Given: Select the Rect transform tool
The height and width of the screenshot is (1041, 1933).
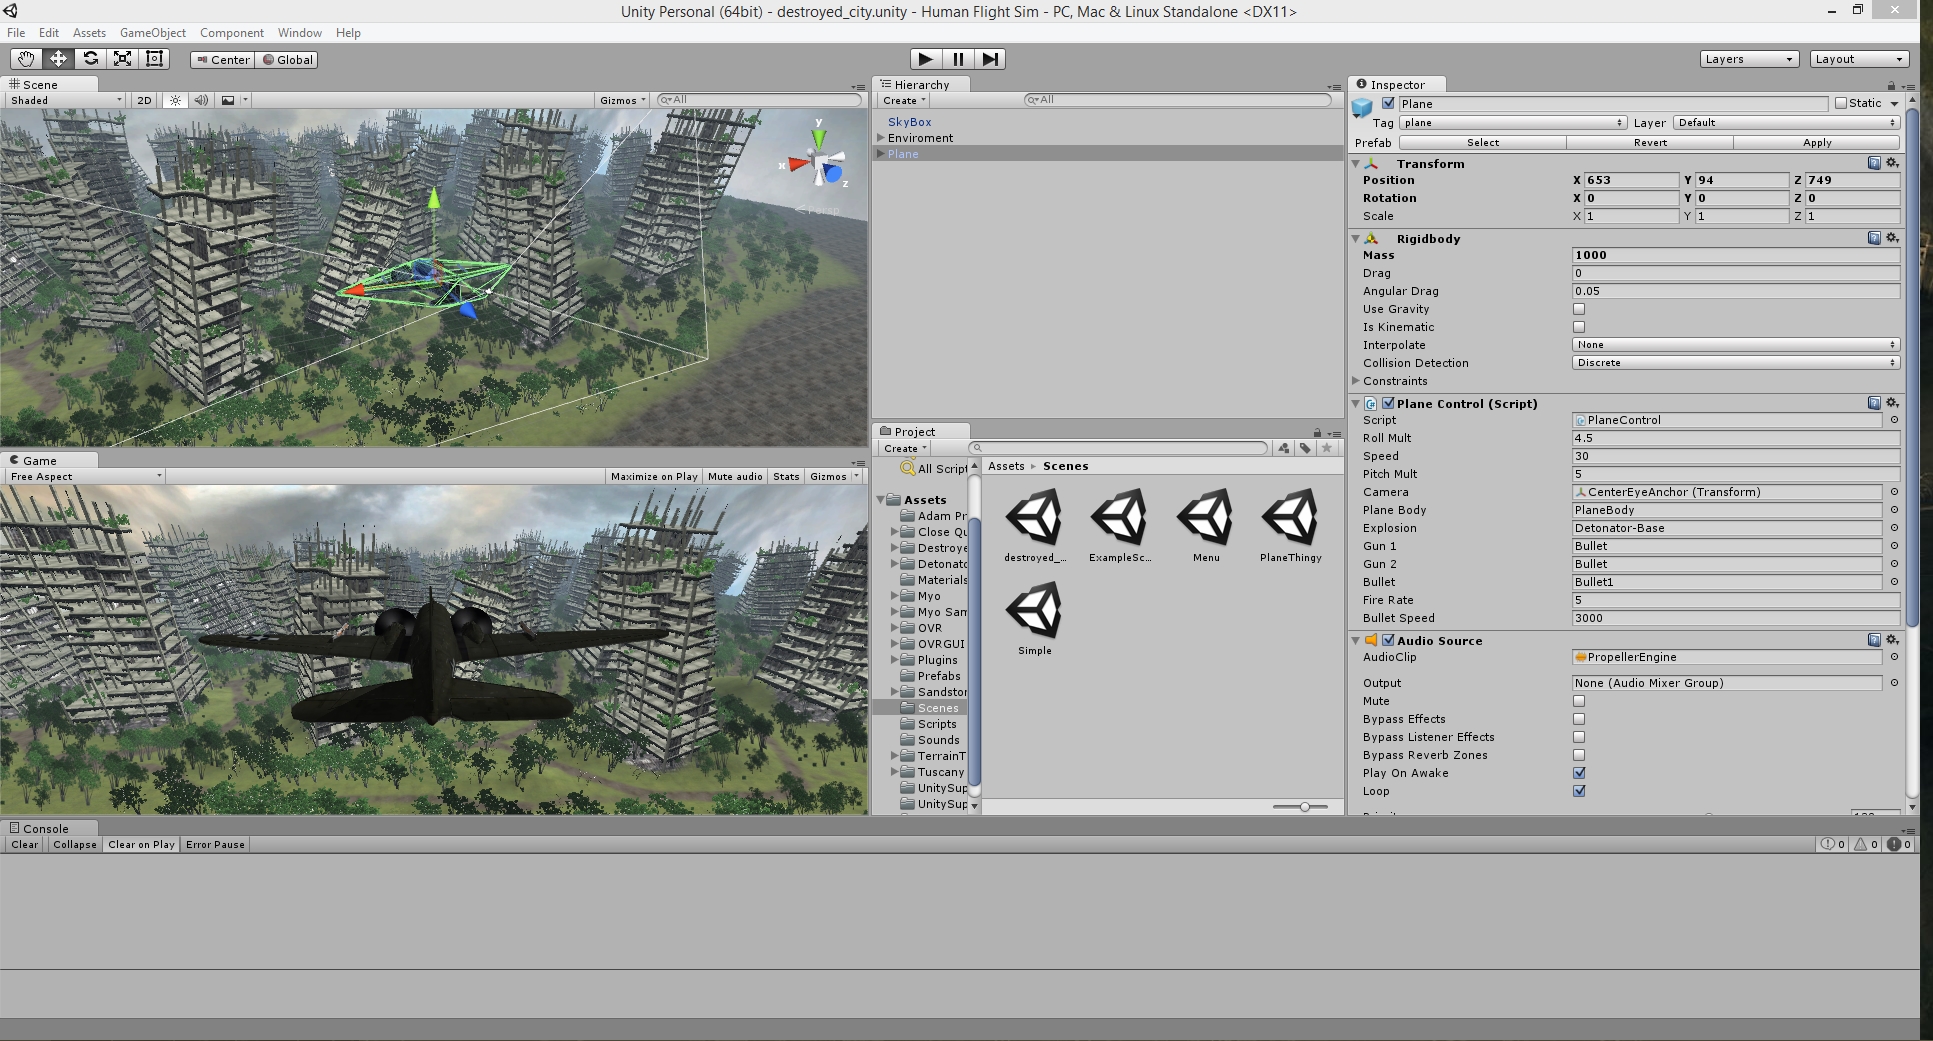Looking at the screenshot, I should pos(154,59).
